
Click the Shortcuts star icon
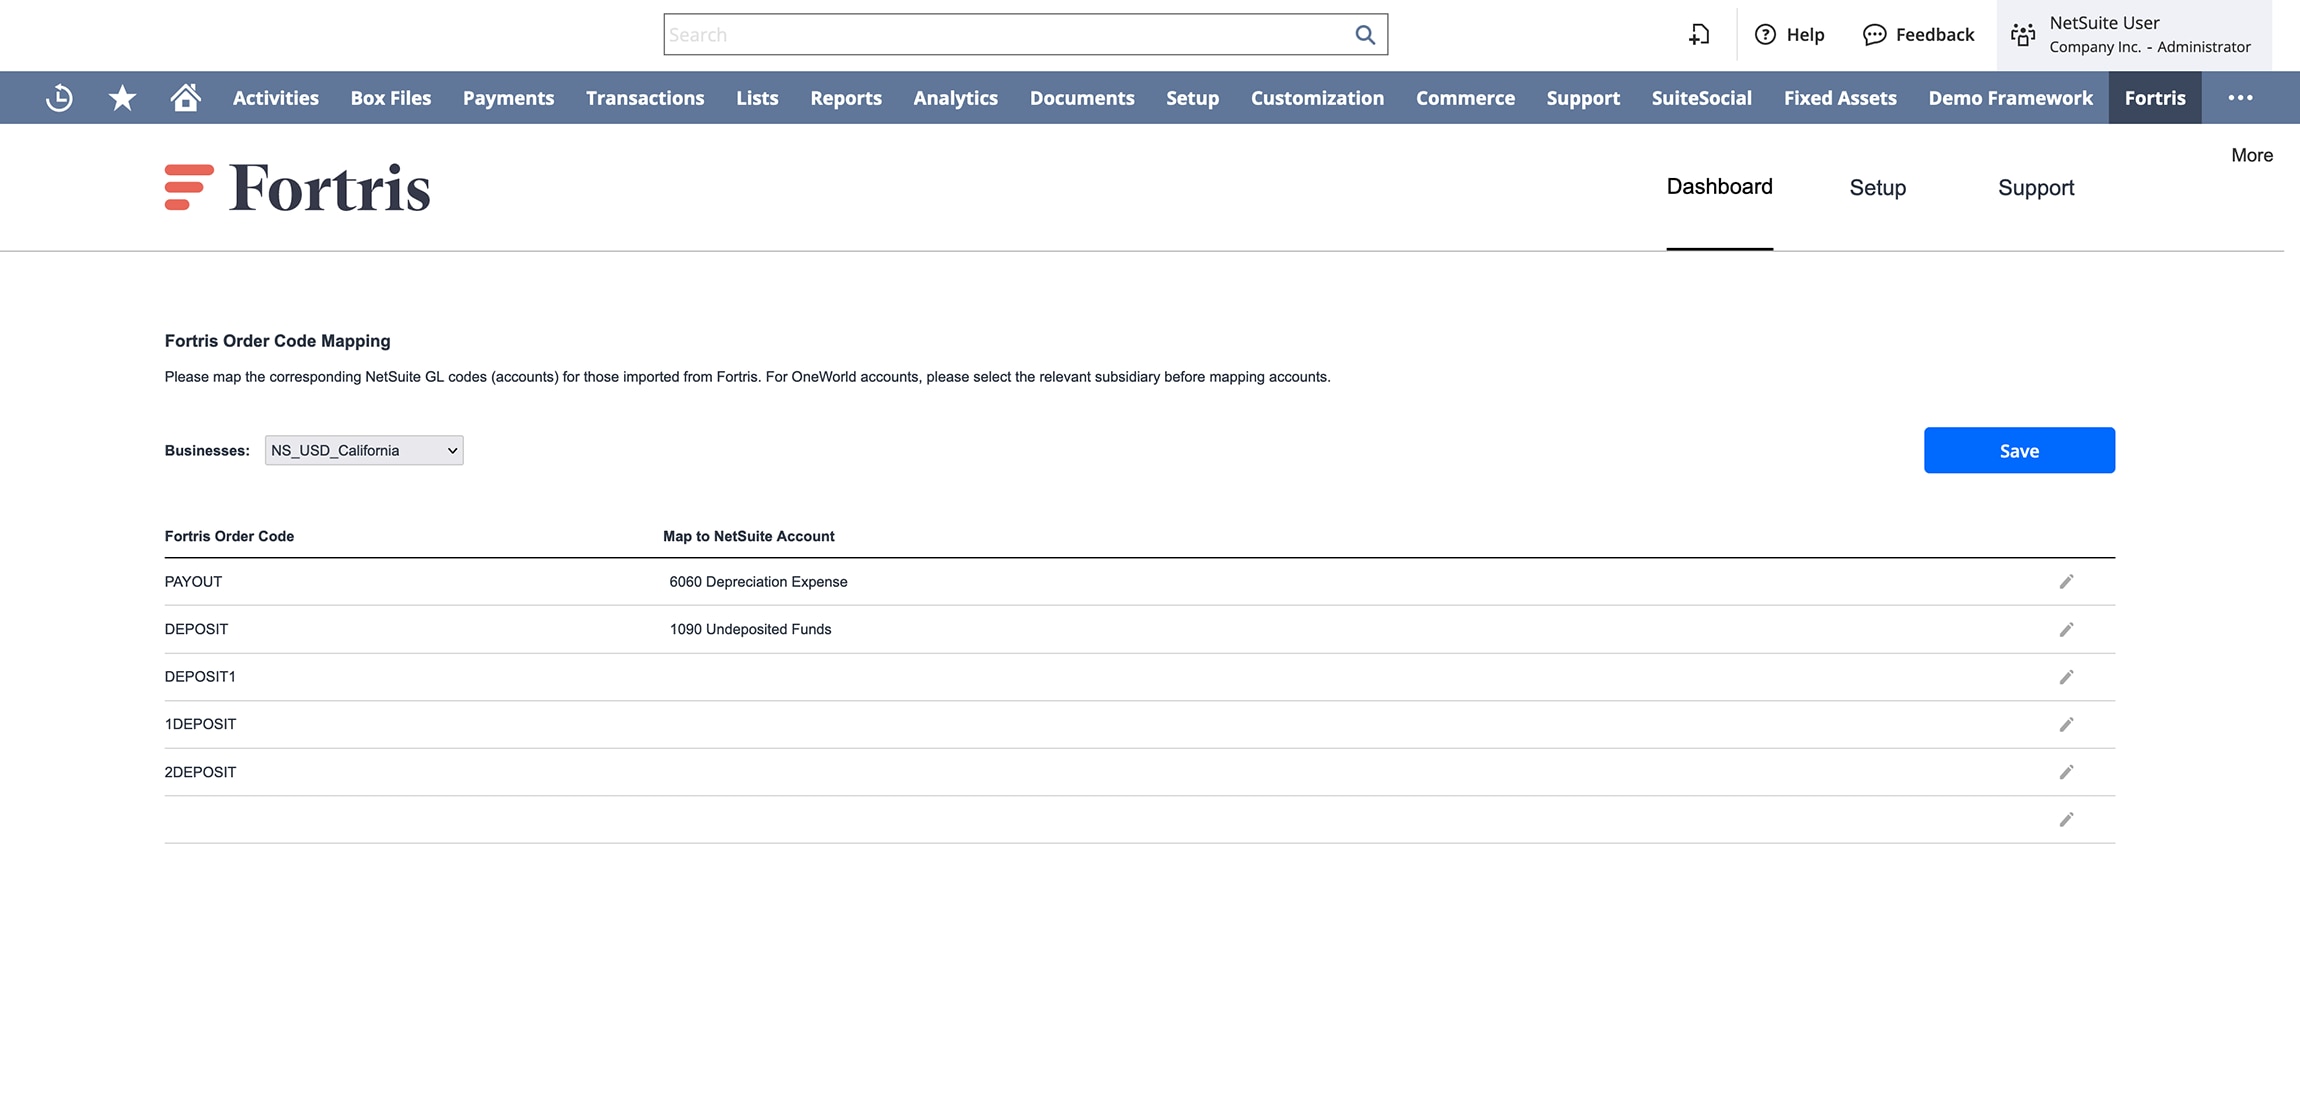tap(122, 98)
